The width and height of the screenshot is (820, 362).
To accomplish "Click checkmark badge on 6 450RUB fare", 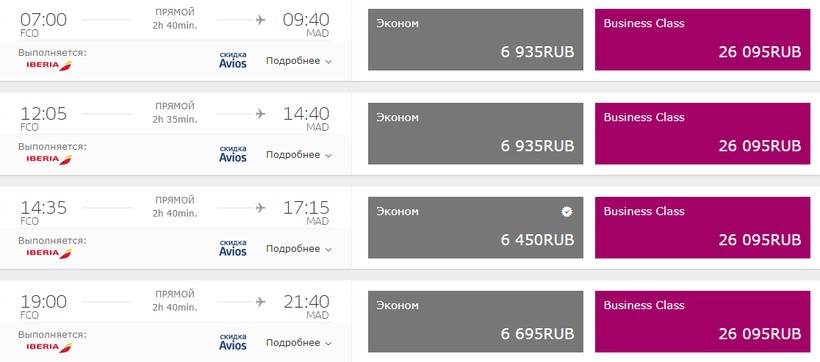I will 567,211.
